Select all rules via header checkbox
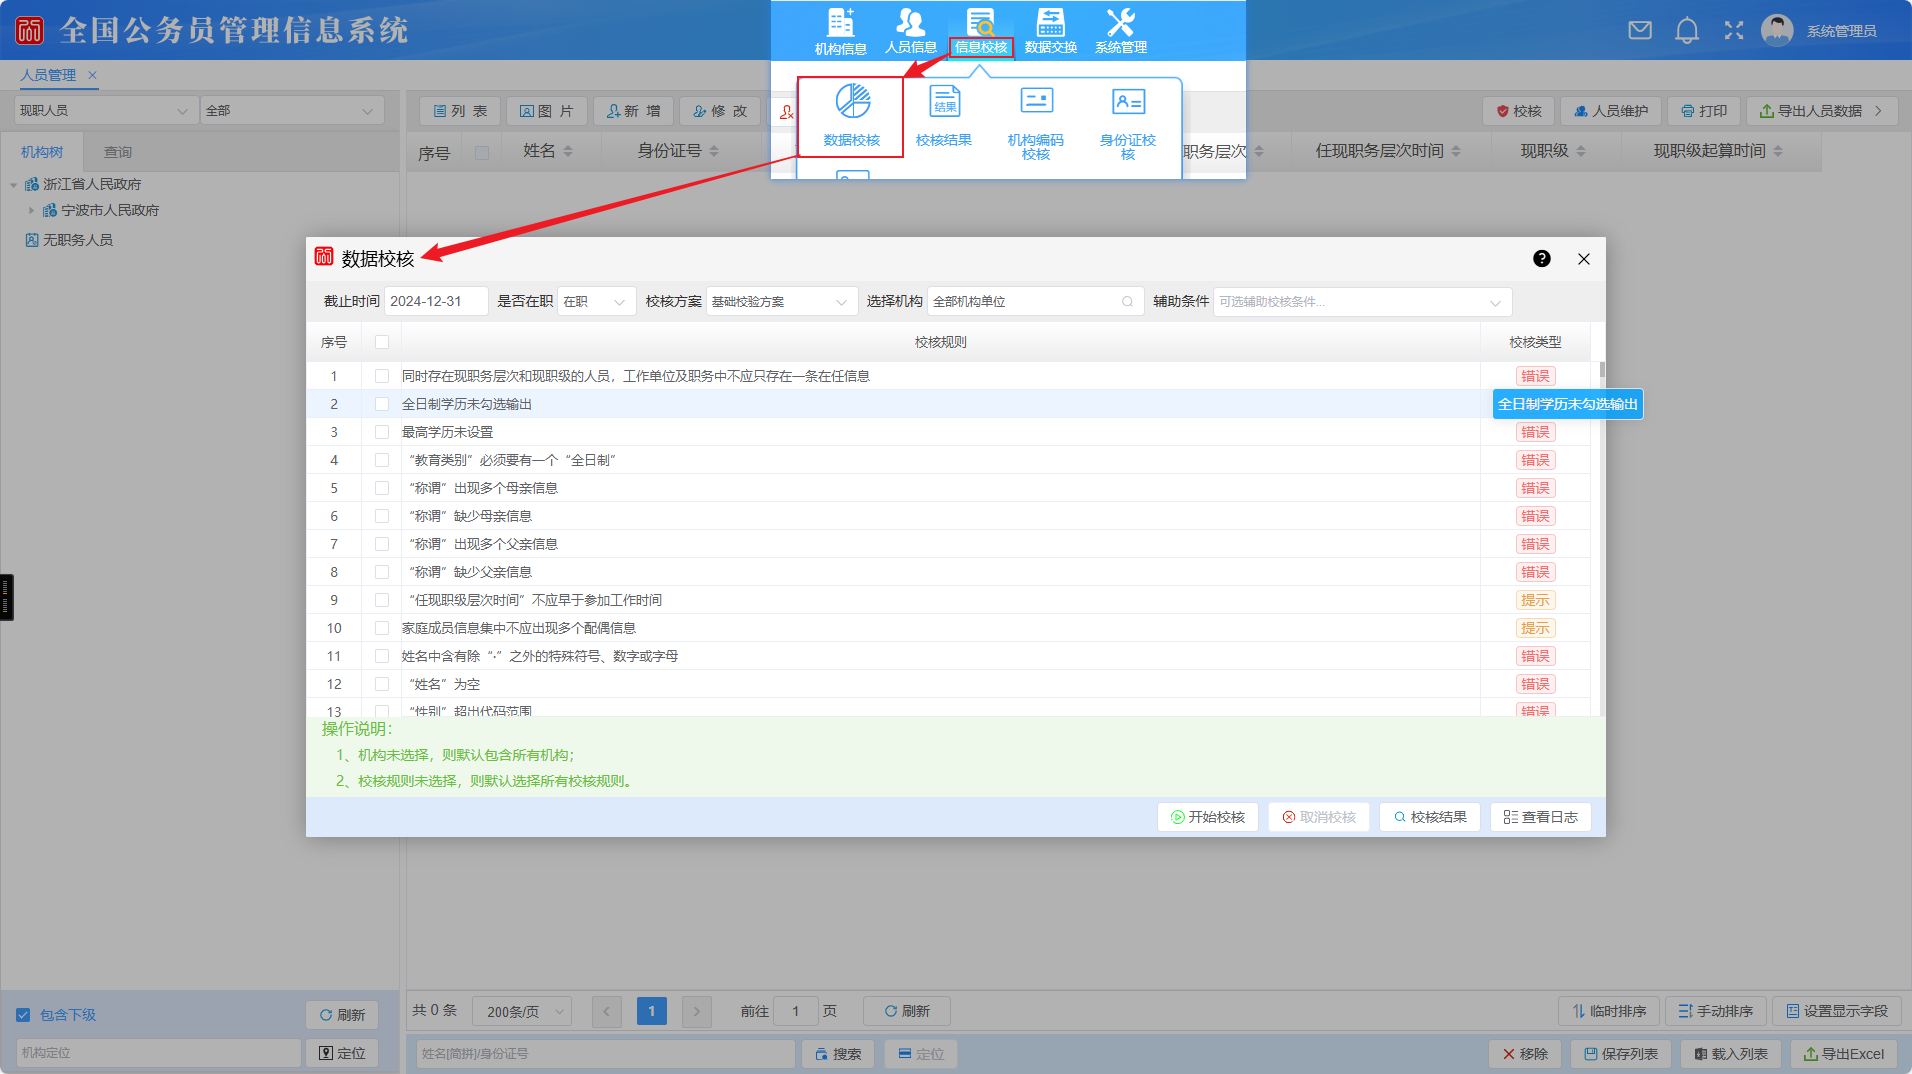The width and height of the screenshot is (1912, 1074). click(x=382, y=342)
